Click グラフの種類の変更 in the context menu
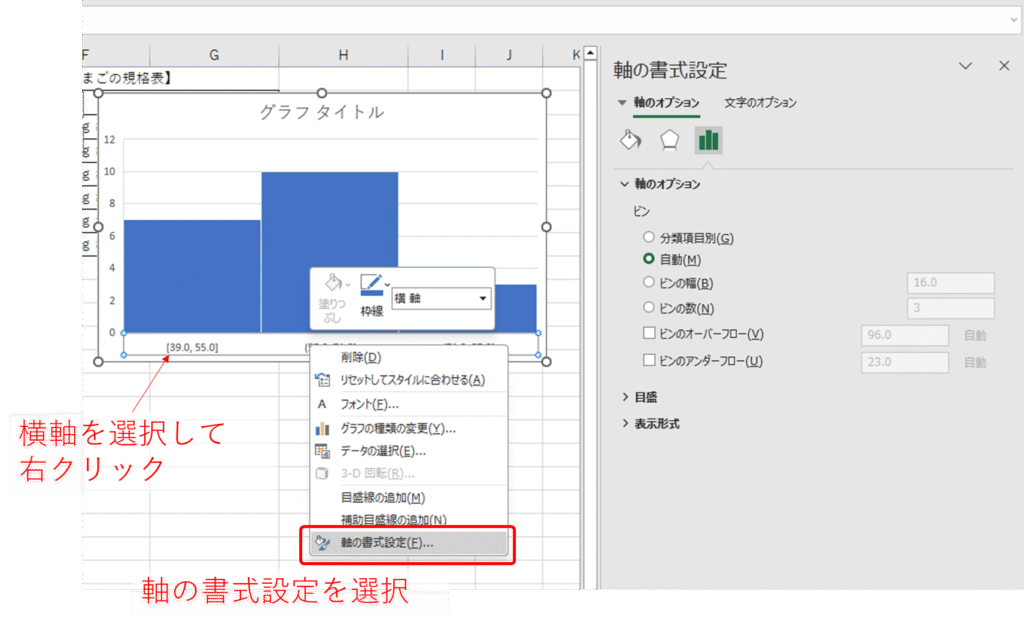1024x628 pixels. click(398, 428)
